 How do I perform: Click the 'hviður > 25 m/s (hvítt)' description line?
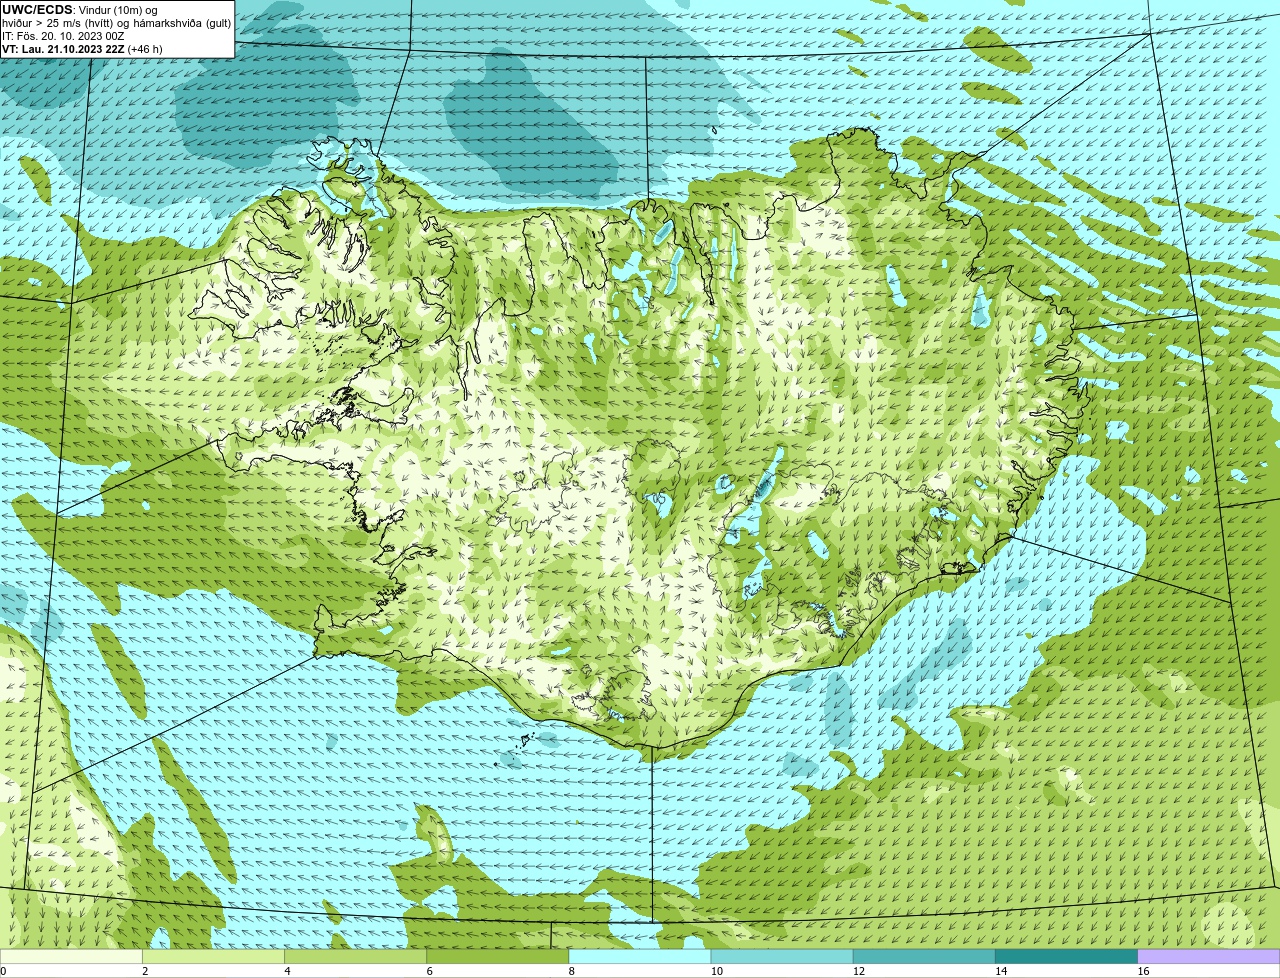click(117, 23)
